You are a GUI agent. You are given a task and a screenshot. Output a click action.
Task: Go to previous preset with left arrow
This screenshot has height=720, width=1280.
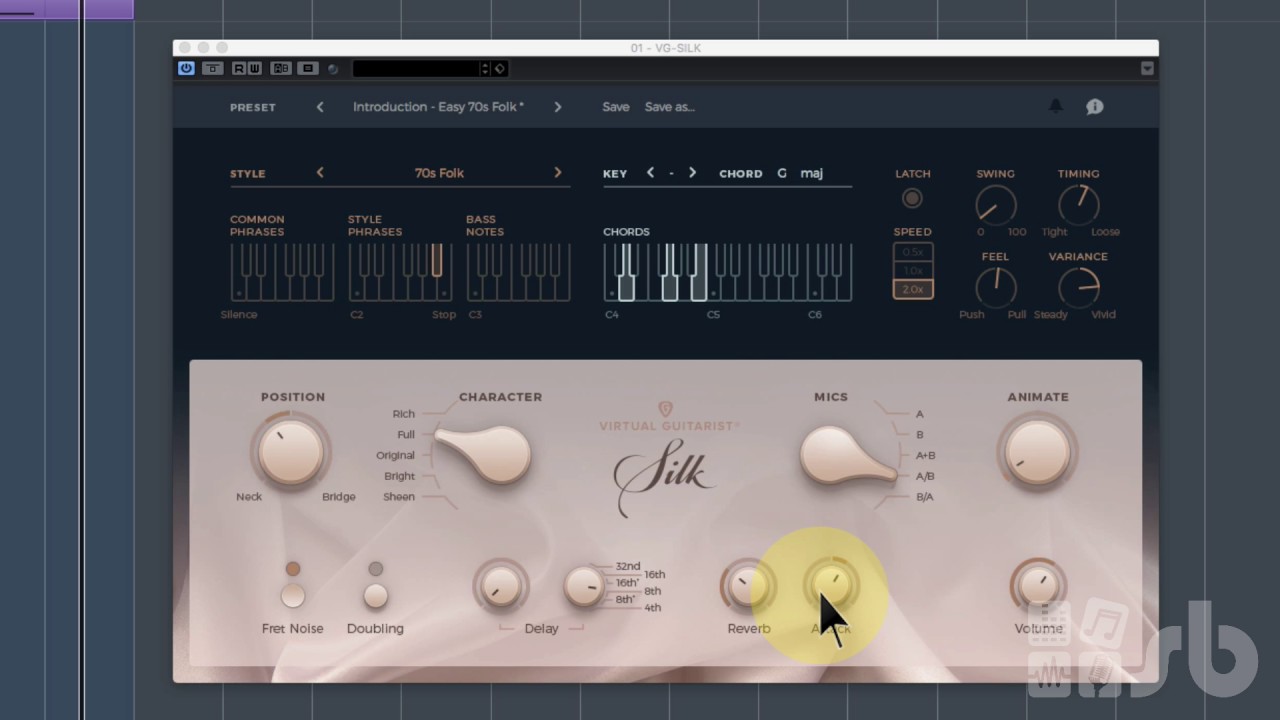click(x=320, y=107)
